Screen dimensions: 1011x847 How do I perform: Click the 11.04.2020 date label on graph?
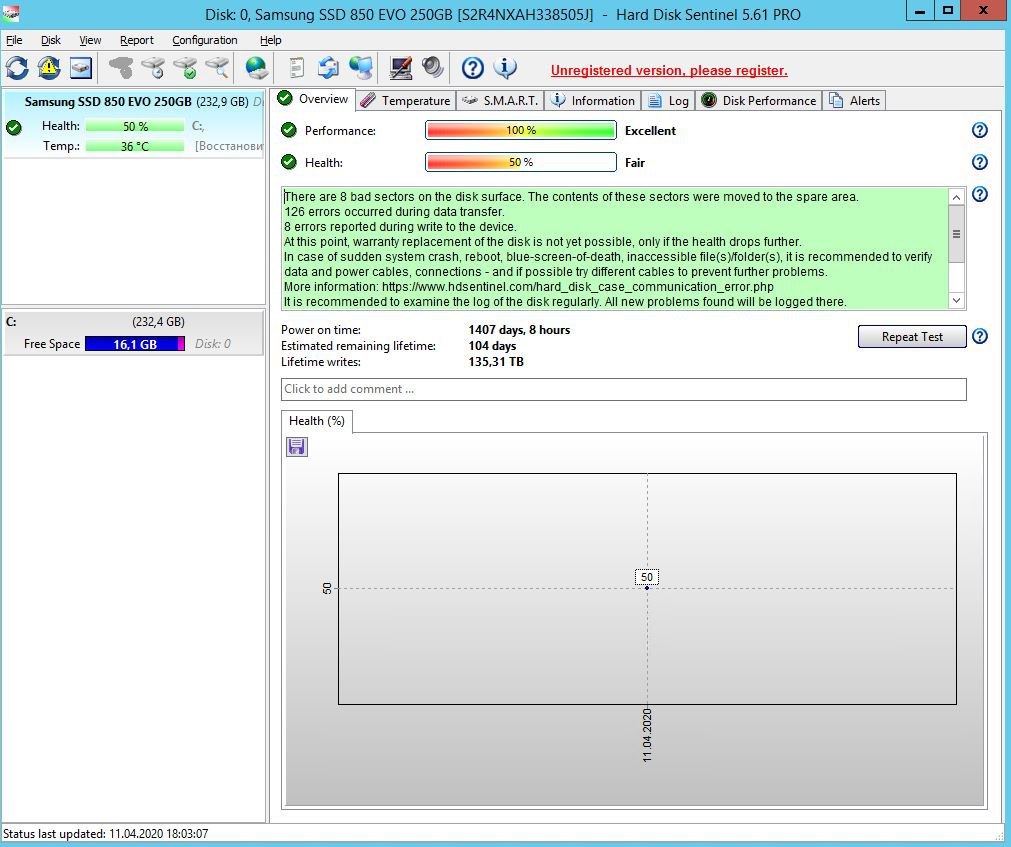tap(647, 735)
